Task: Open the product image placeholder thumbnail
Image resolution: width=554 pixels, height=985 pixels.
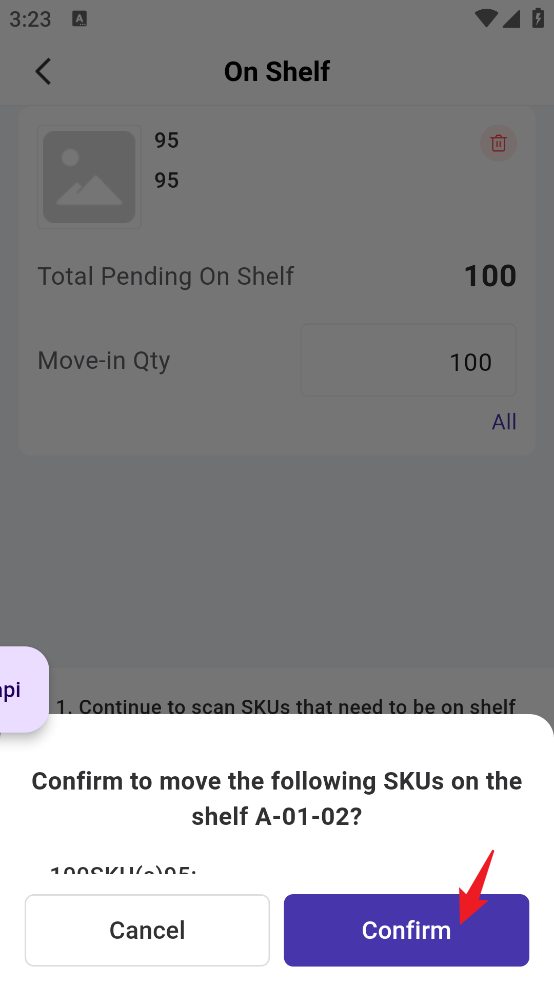Action: coord(89,177)
